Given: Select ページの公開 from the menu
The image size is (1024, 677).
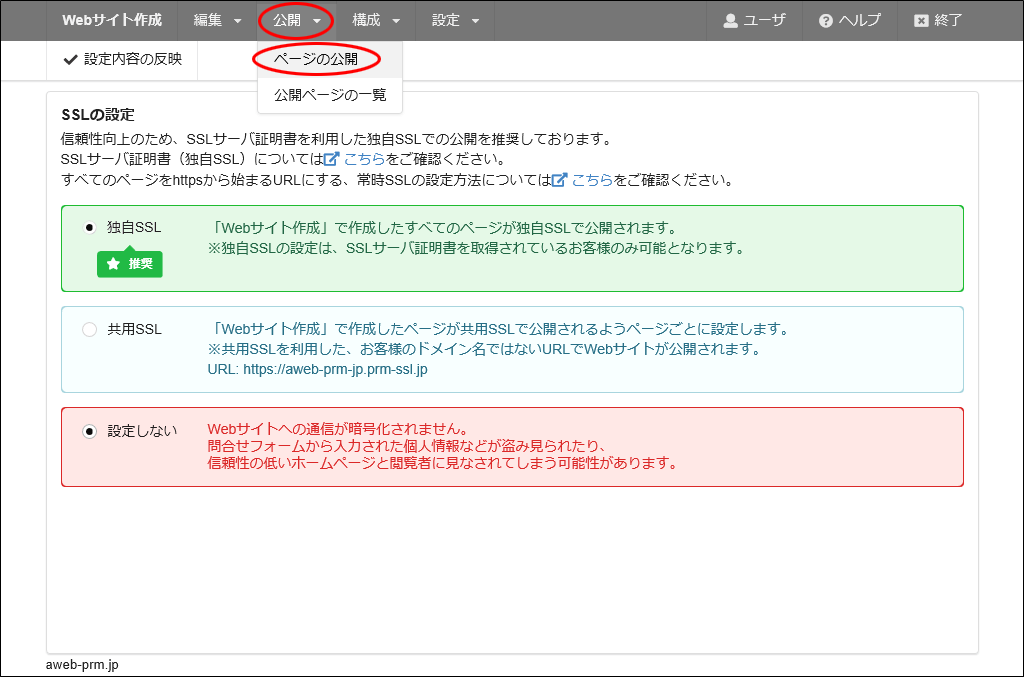Looking at the screenshot, I should pos(316,60).
